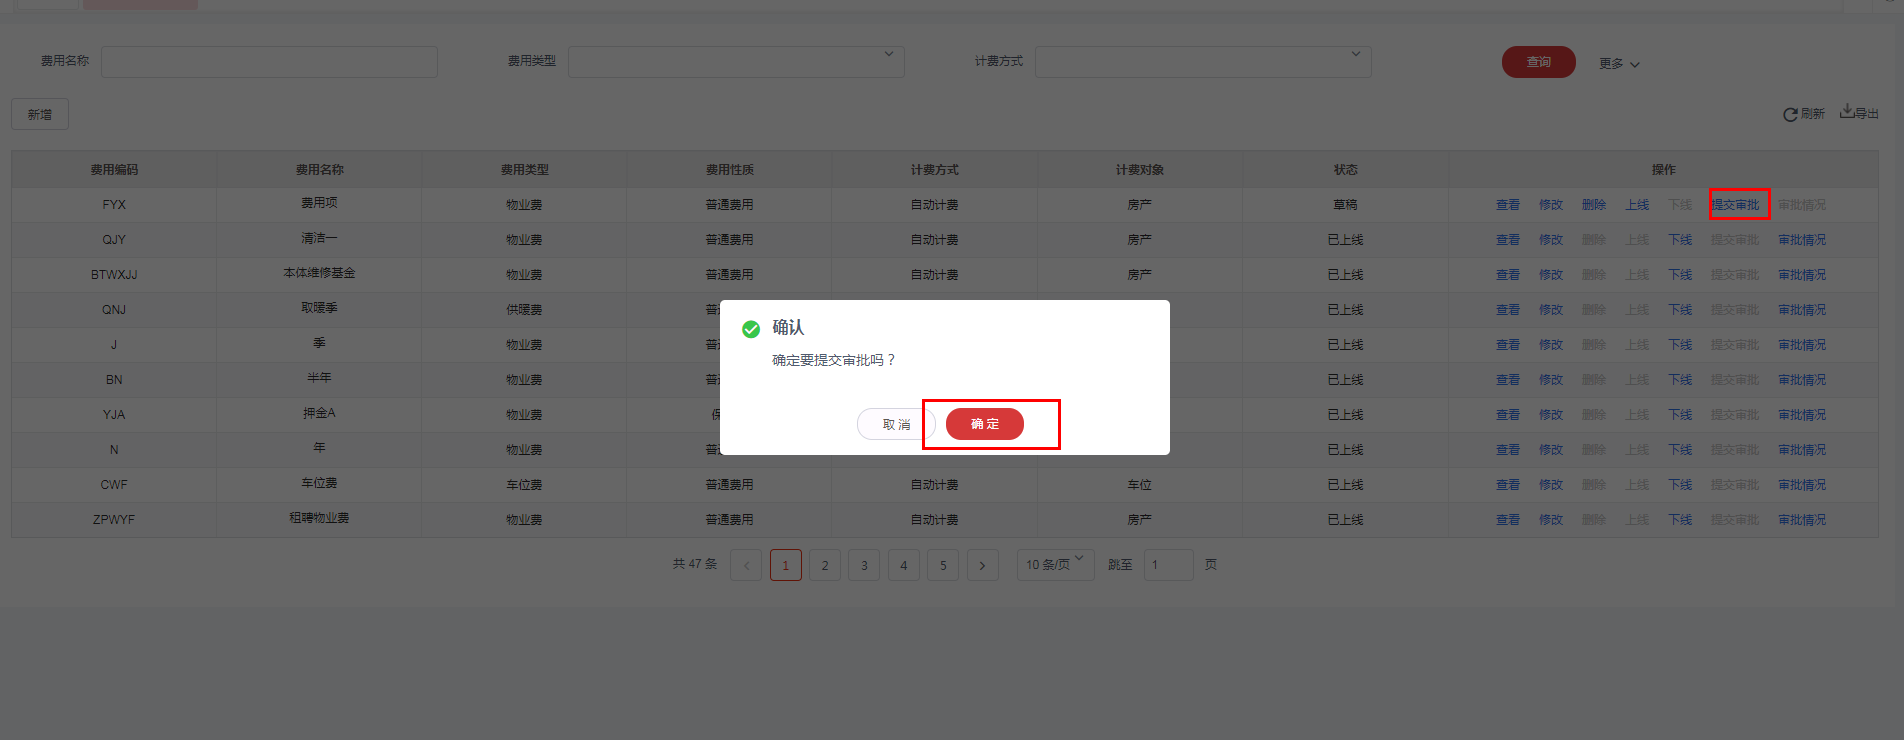Confirm submission with the 确定 button
Screen dimensions: 1904x740
click(x=984, y=424)
